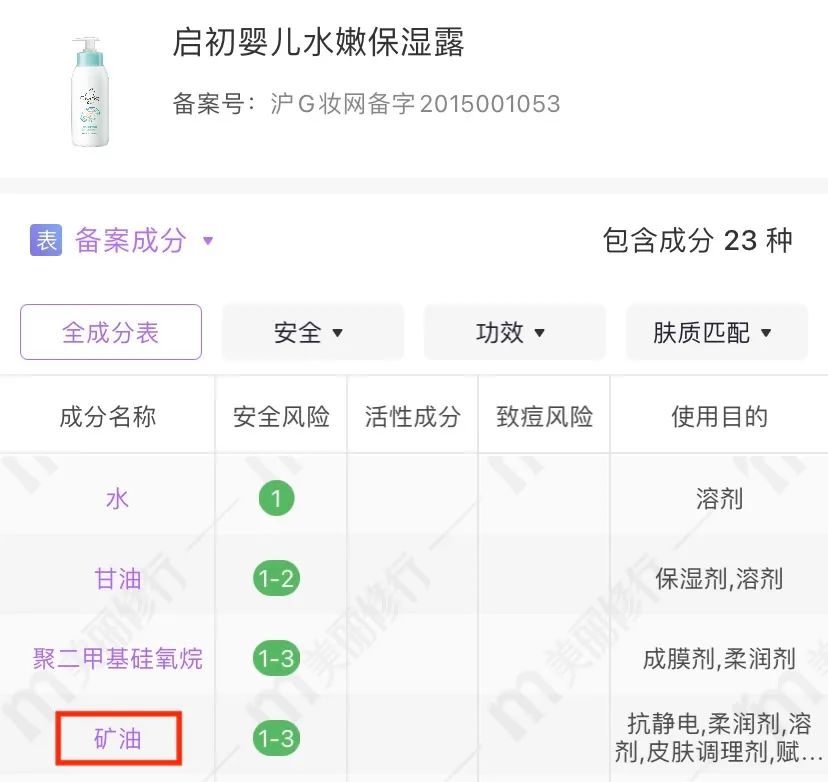Click the 1-3 safety badge for 聚二甲基硅氧烷
The image size is (828, 782).
tap(277, 658)
